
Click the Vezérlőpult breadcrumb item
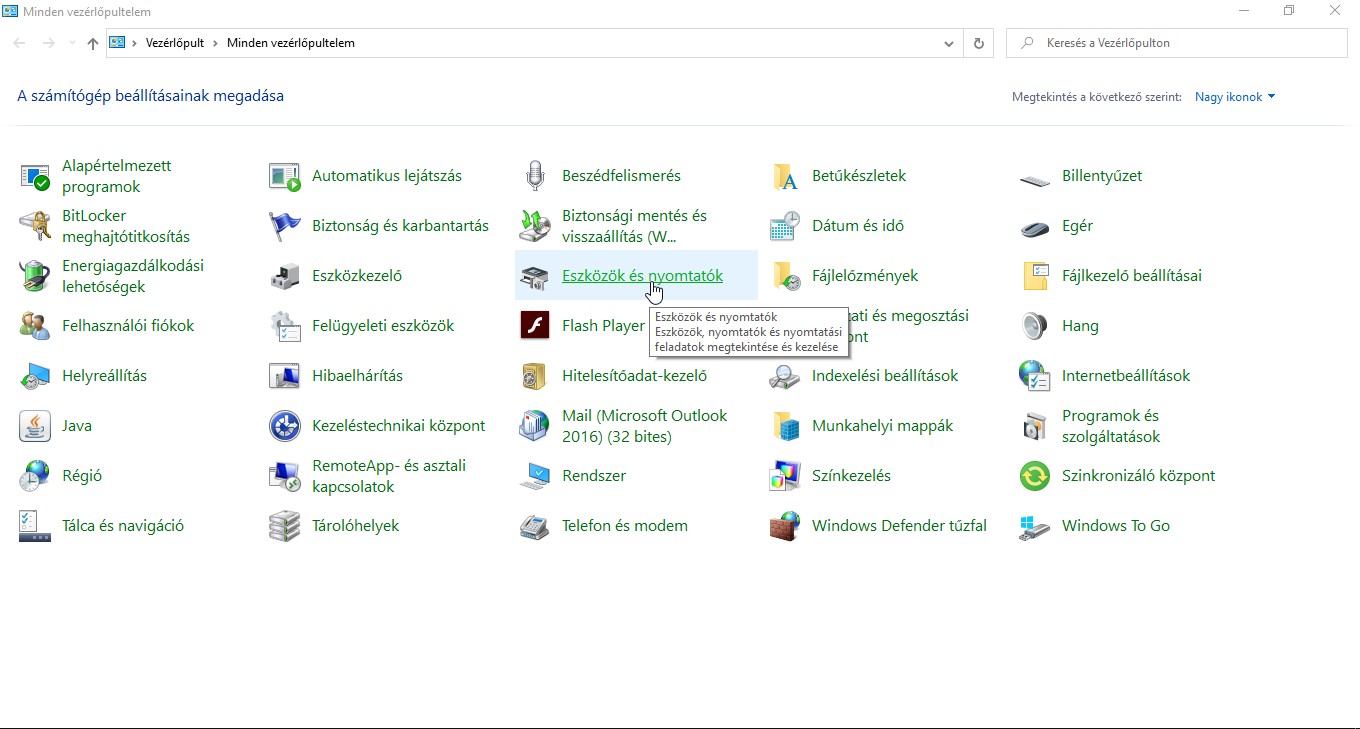pos(175,43)
